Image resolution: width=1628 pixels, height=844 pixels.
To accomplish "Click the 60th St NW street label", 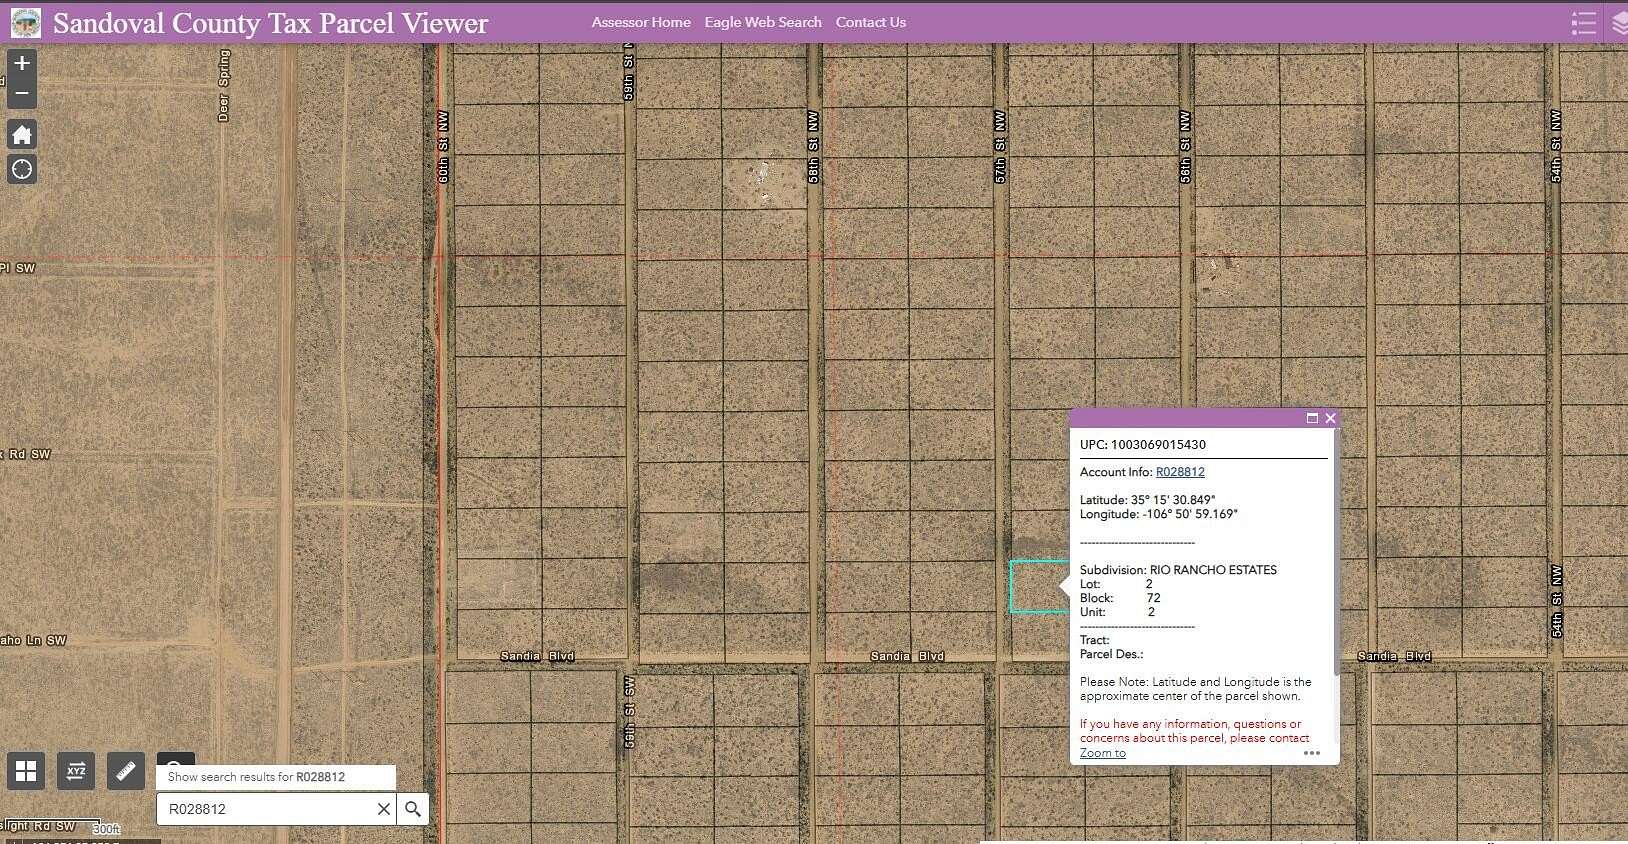I will [443, 147].
